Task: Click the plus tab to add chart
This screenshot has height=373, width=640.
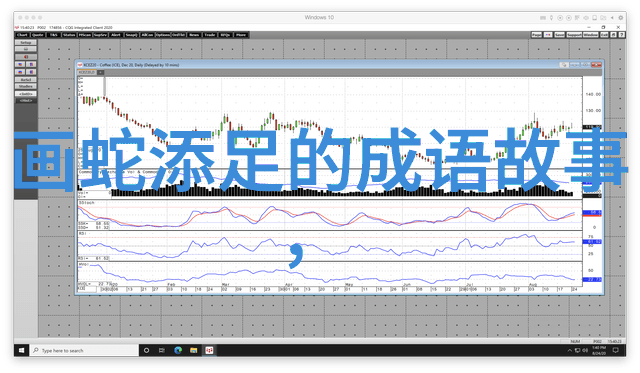Action: [100, 72]
